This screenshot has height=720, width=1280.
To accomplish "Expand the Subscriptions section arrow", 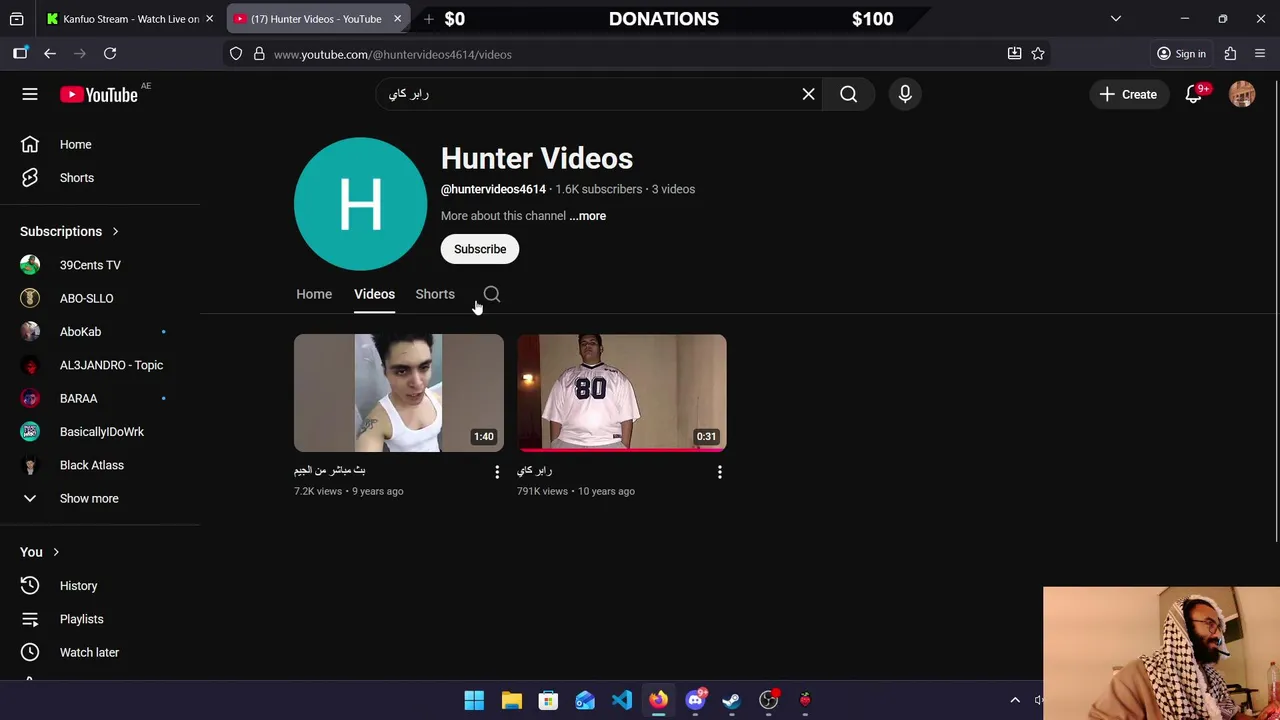I will (x=115, y=231).
